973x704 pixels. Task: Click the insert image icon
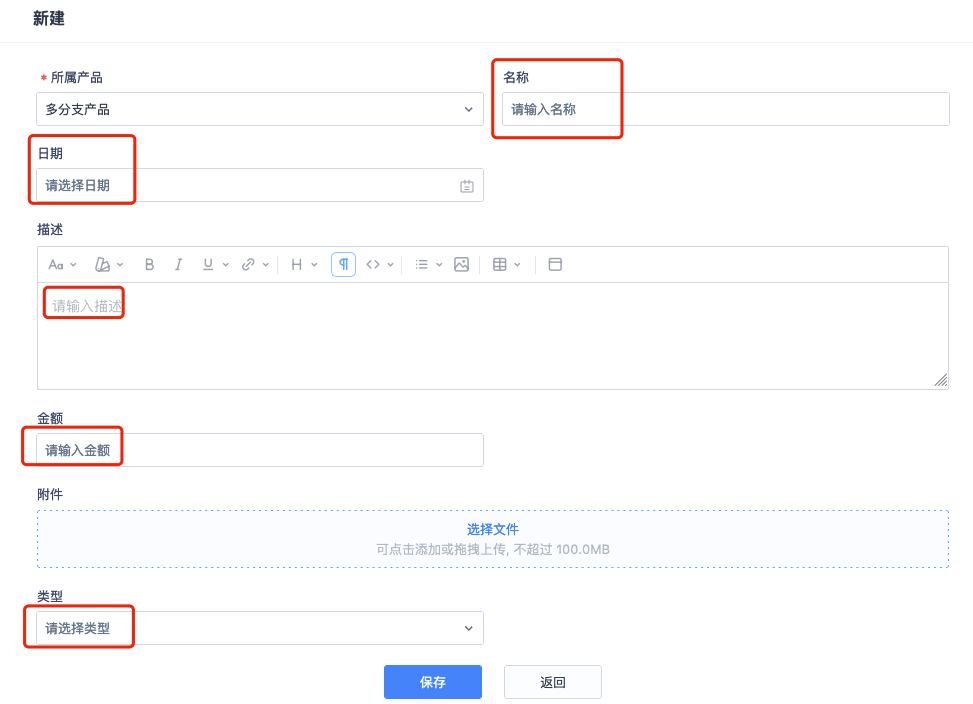[461, 265]
